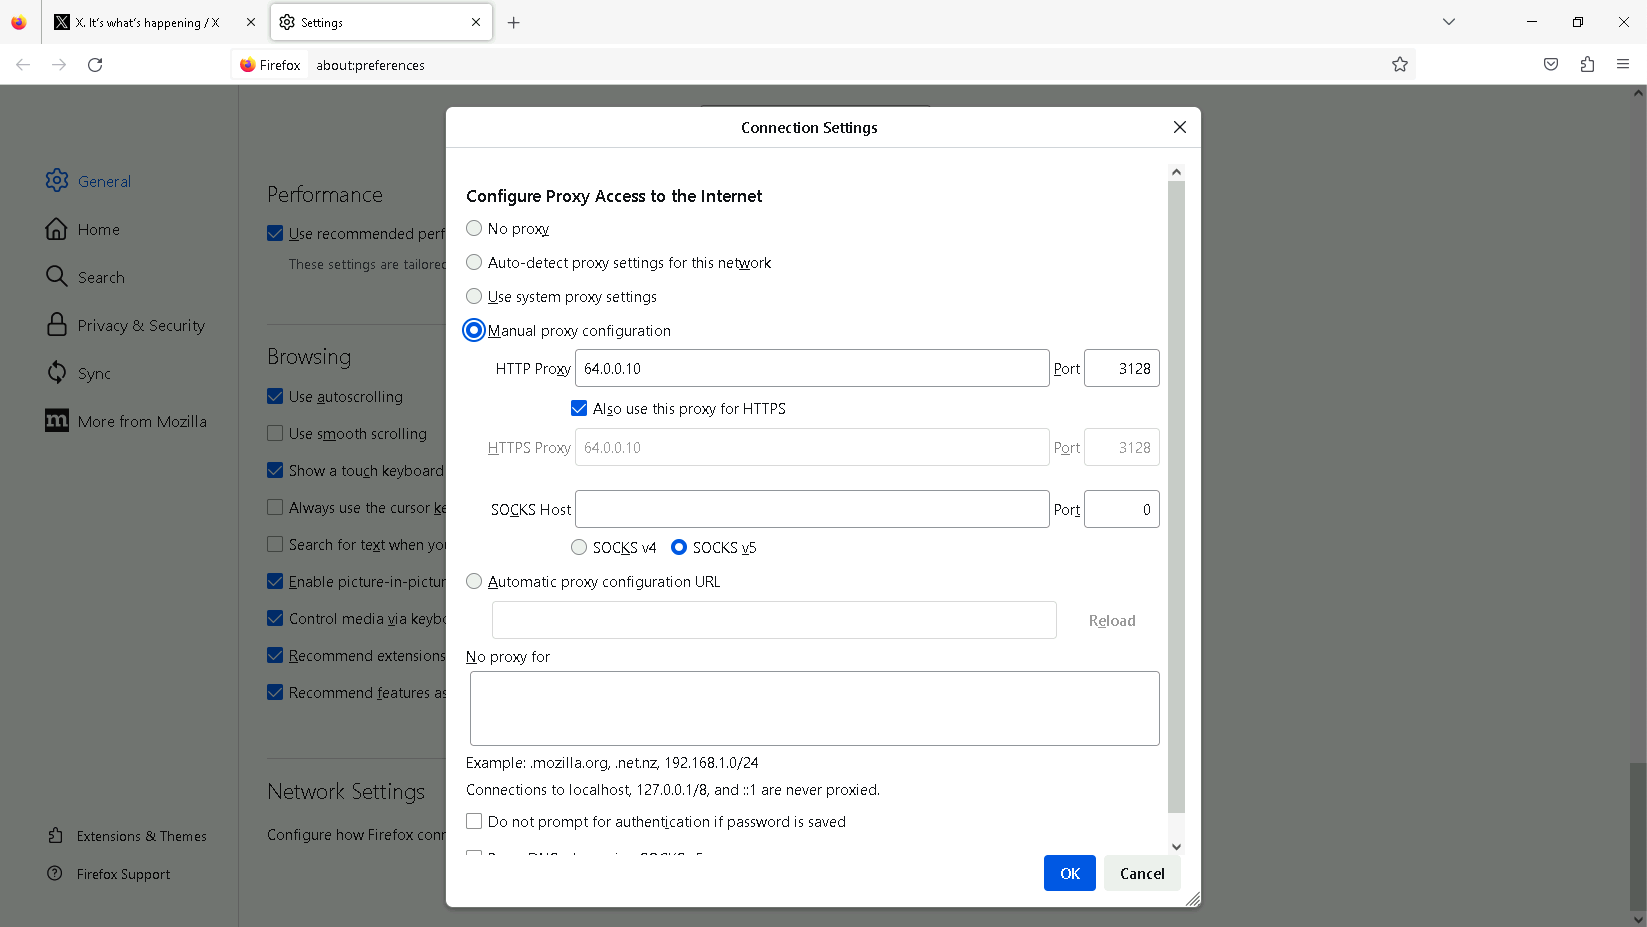Image resolution: width=1647 pixels, height=927 pixels.
Task: Close the Connection Settings dialog
Action: click(x=1180, y=127)
